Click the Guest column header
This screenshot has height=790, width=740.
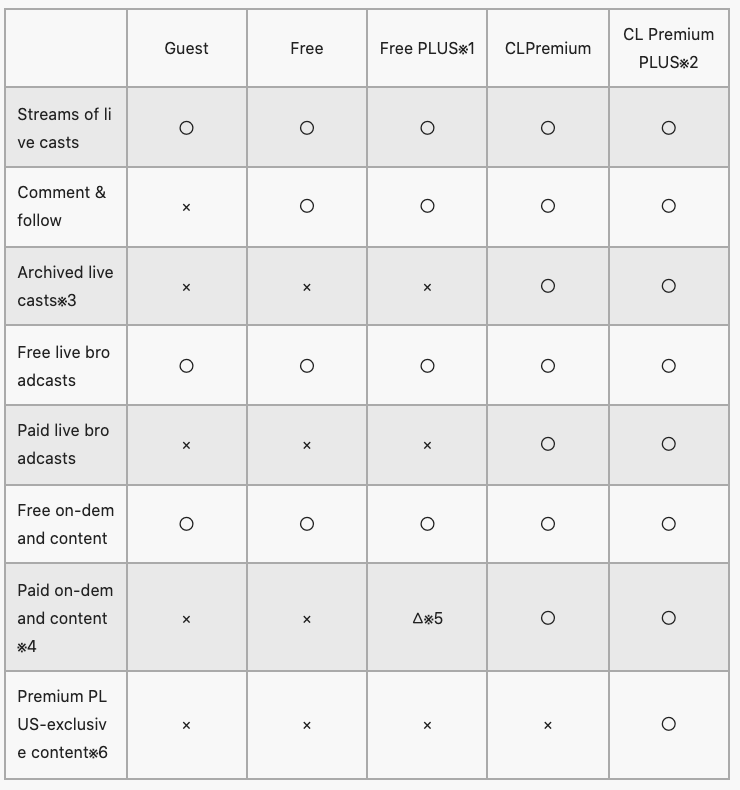click(186, 48)
